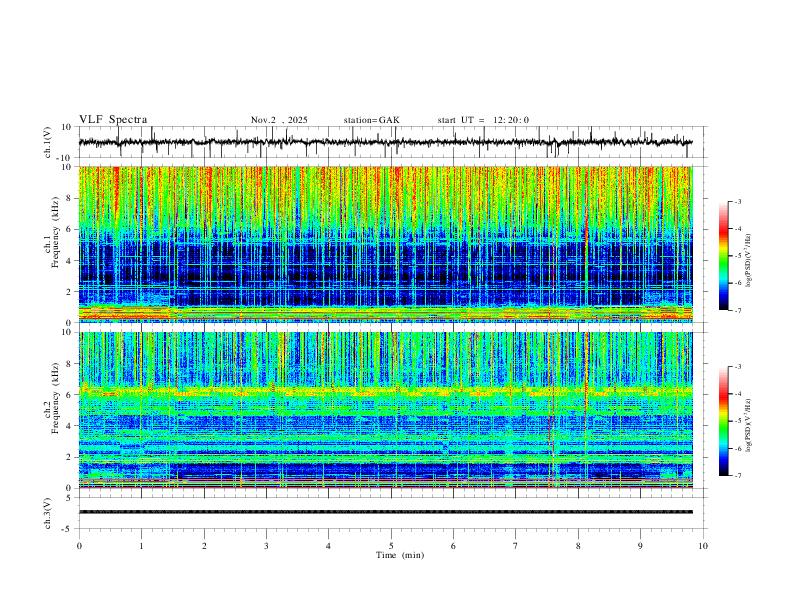Click the '2' minute tick on time axis
Viewport: 792px width, 612px height.
point(204,546)
